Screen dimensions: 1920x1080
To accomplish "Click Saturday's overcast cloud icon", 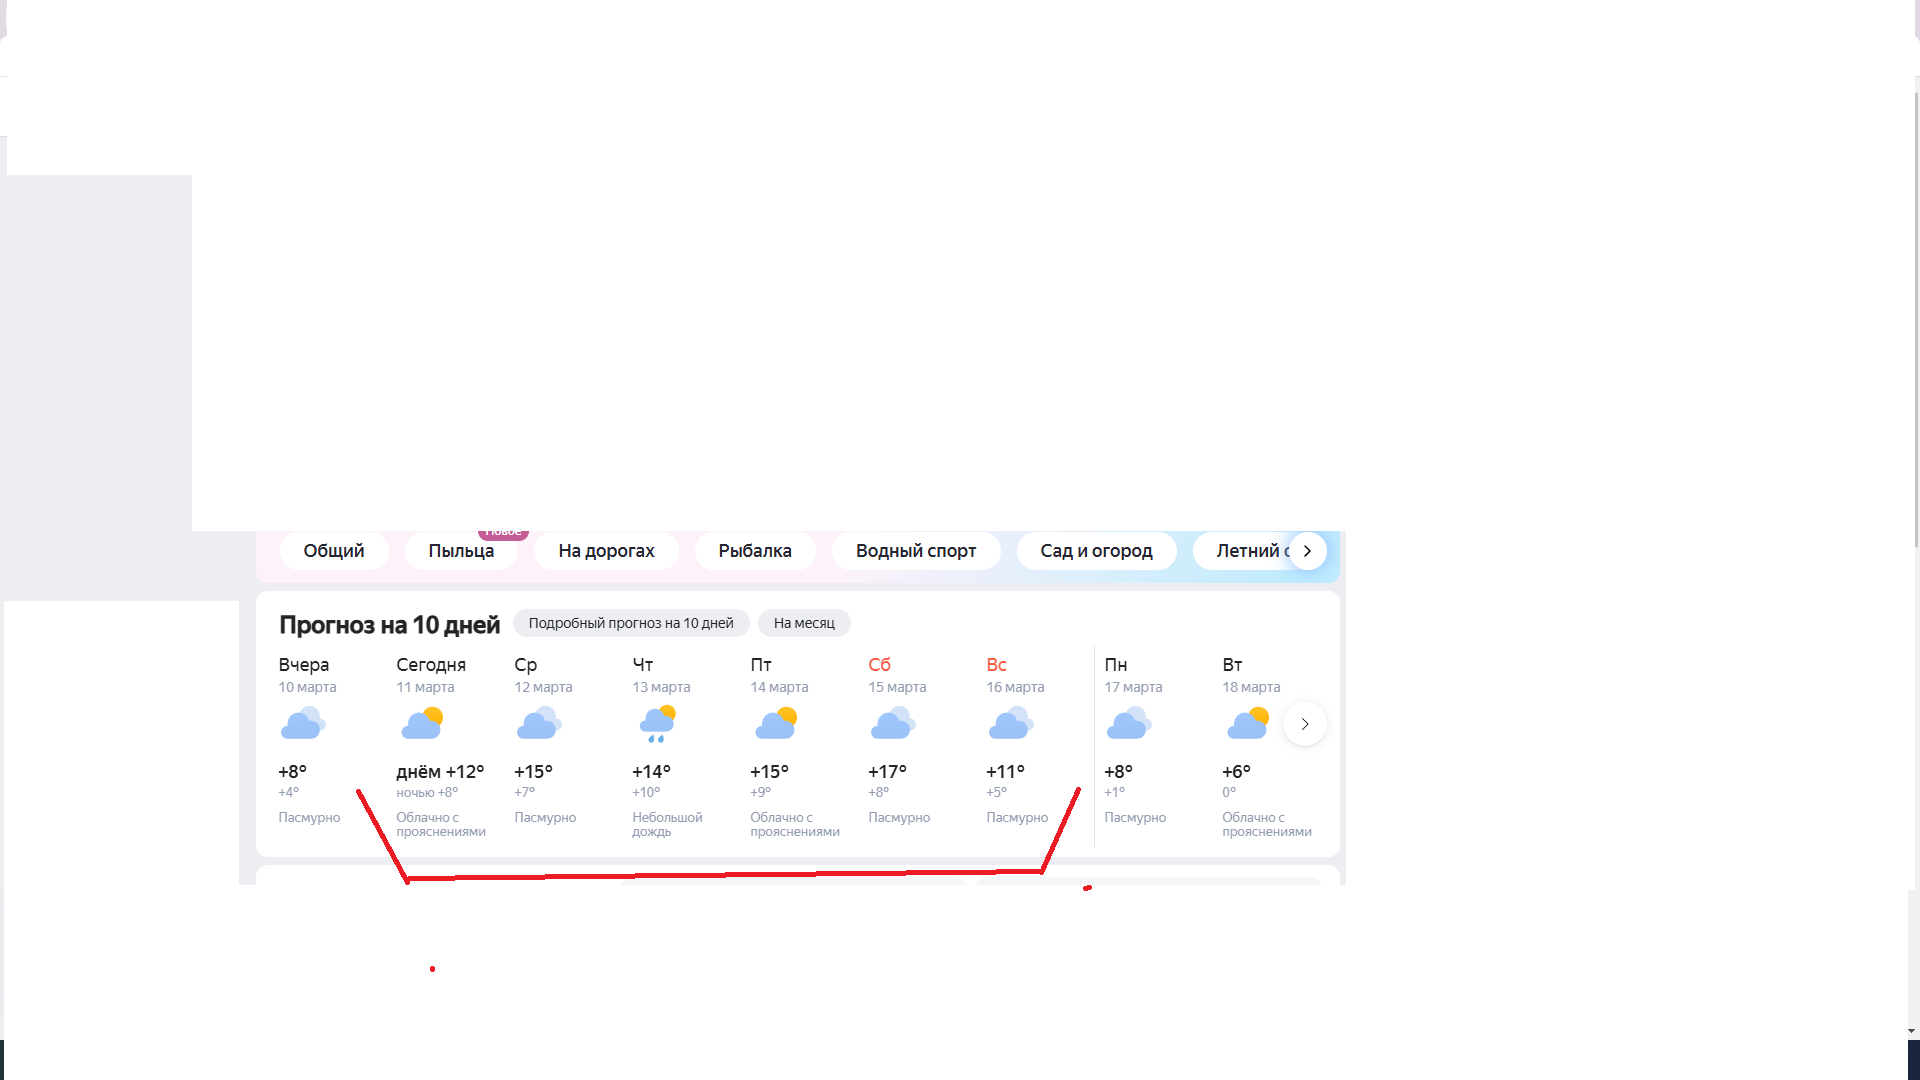I will (893, 723).
